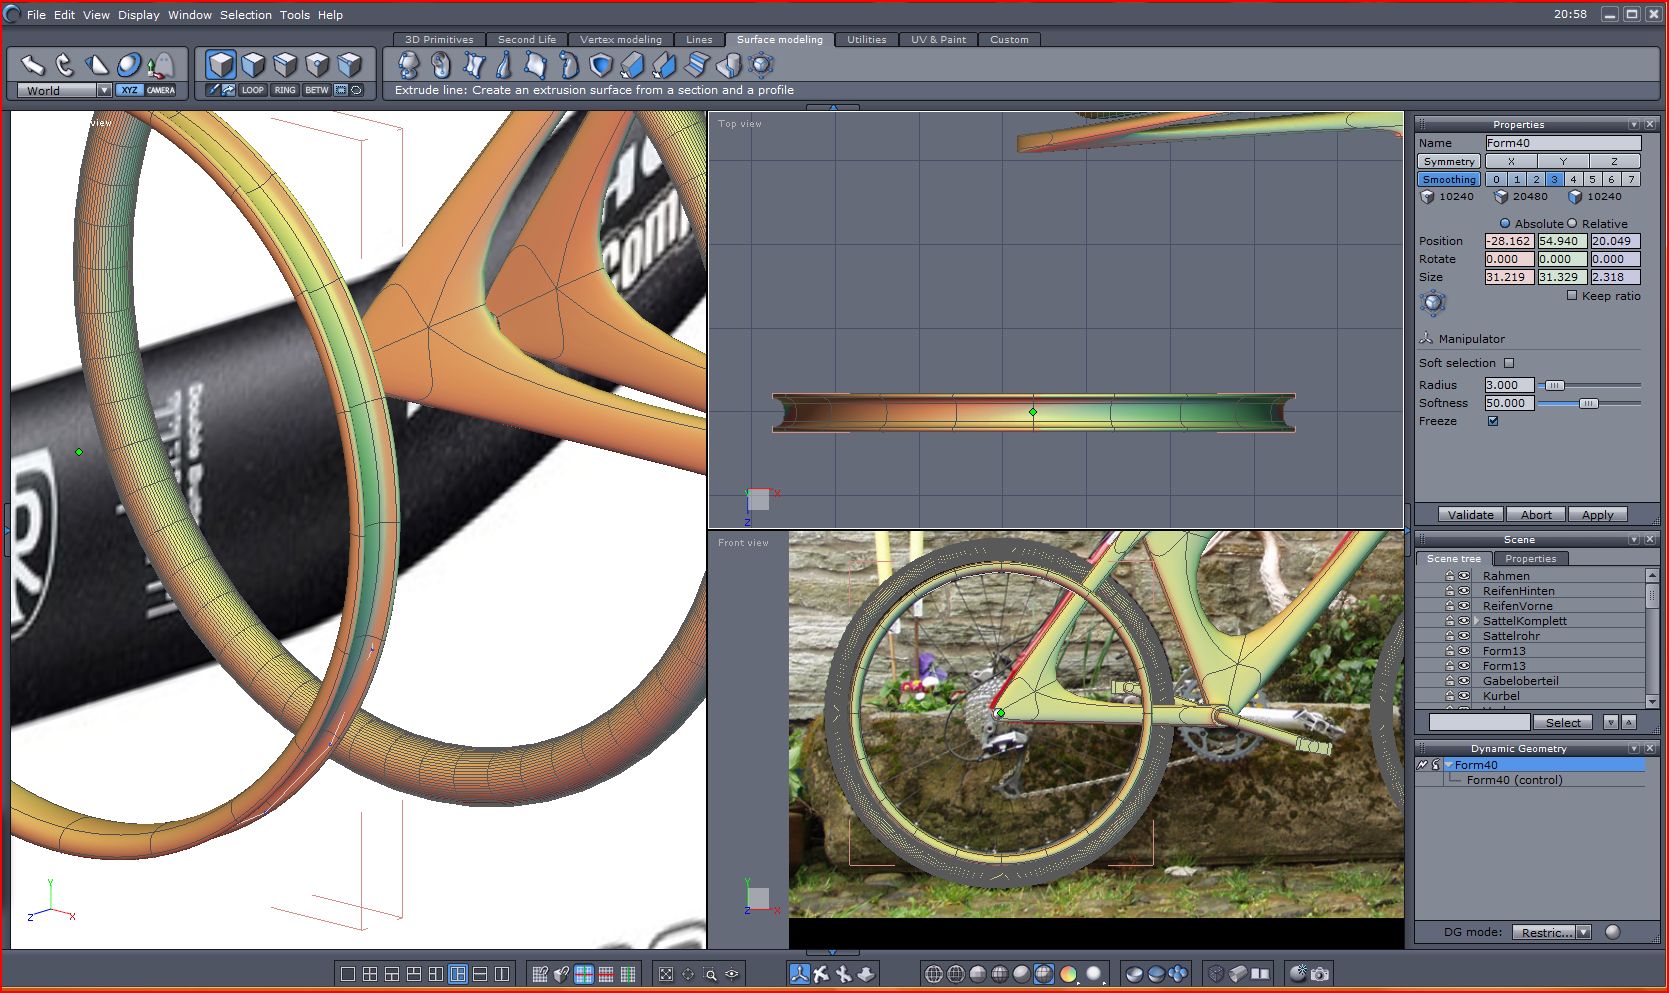Click the eye view icon in bottom bar
Screen dimensions: 1669x993
pyautogui.click(x=732, y=974)
